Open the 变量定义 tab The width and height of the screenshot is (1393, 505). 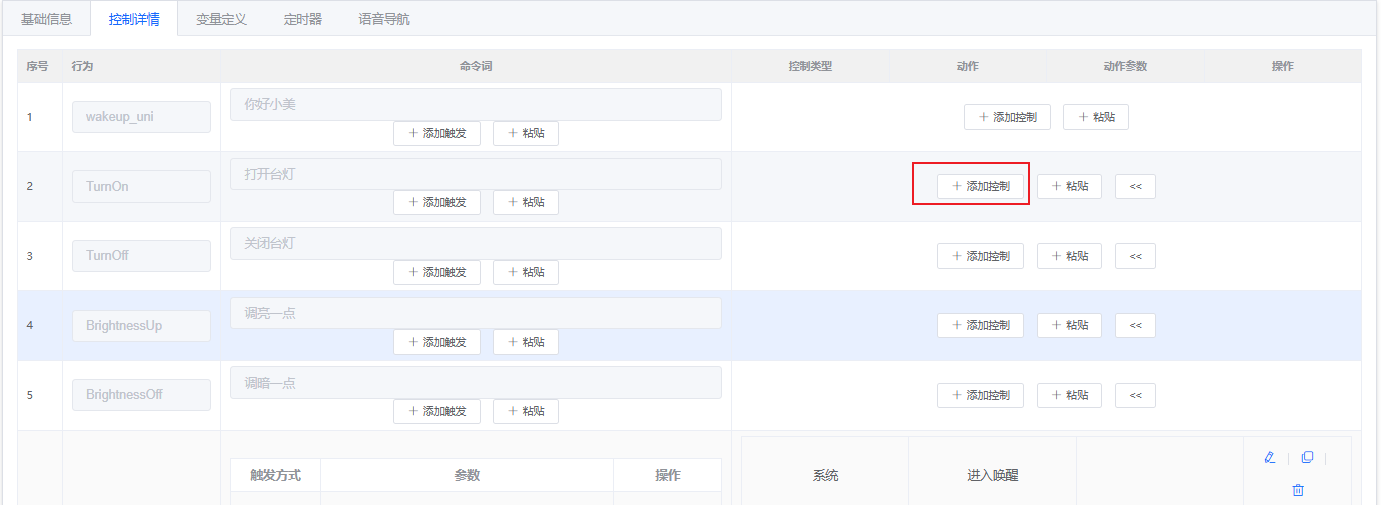(221, 19)
